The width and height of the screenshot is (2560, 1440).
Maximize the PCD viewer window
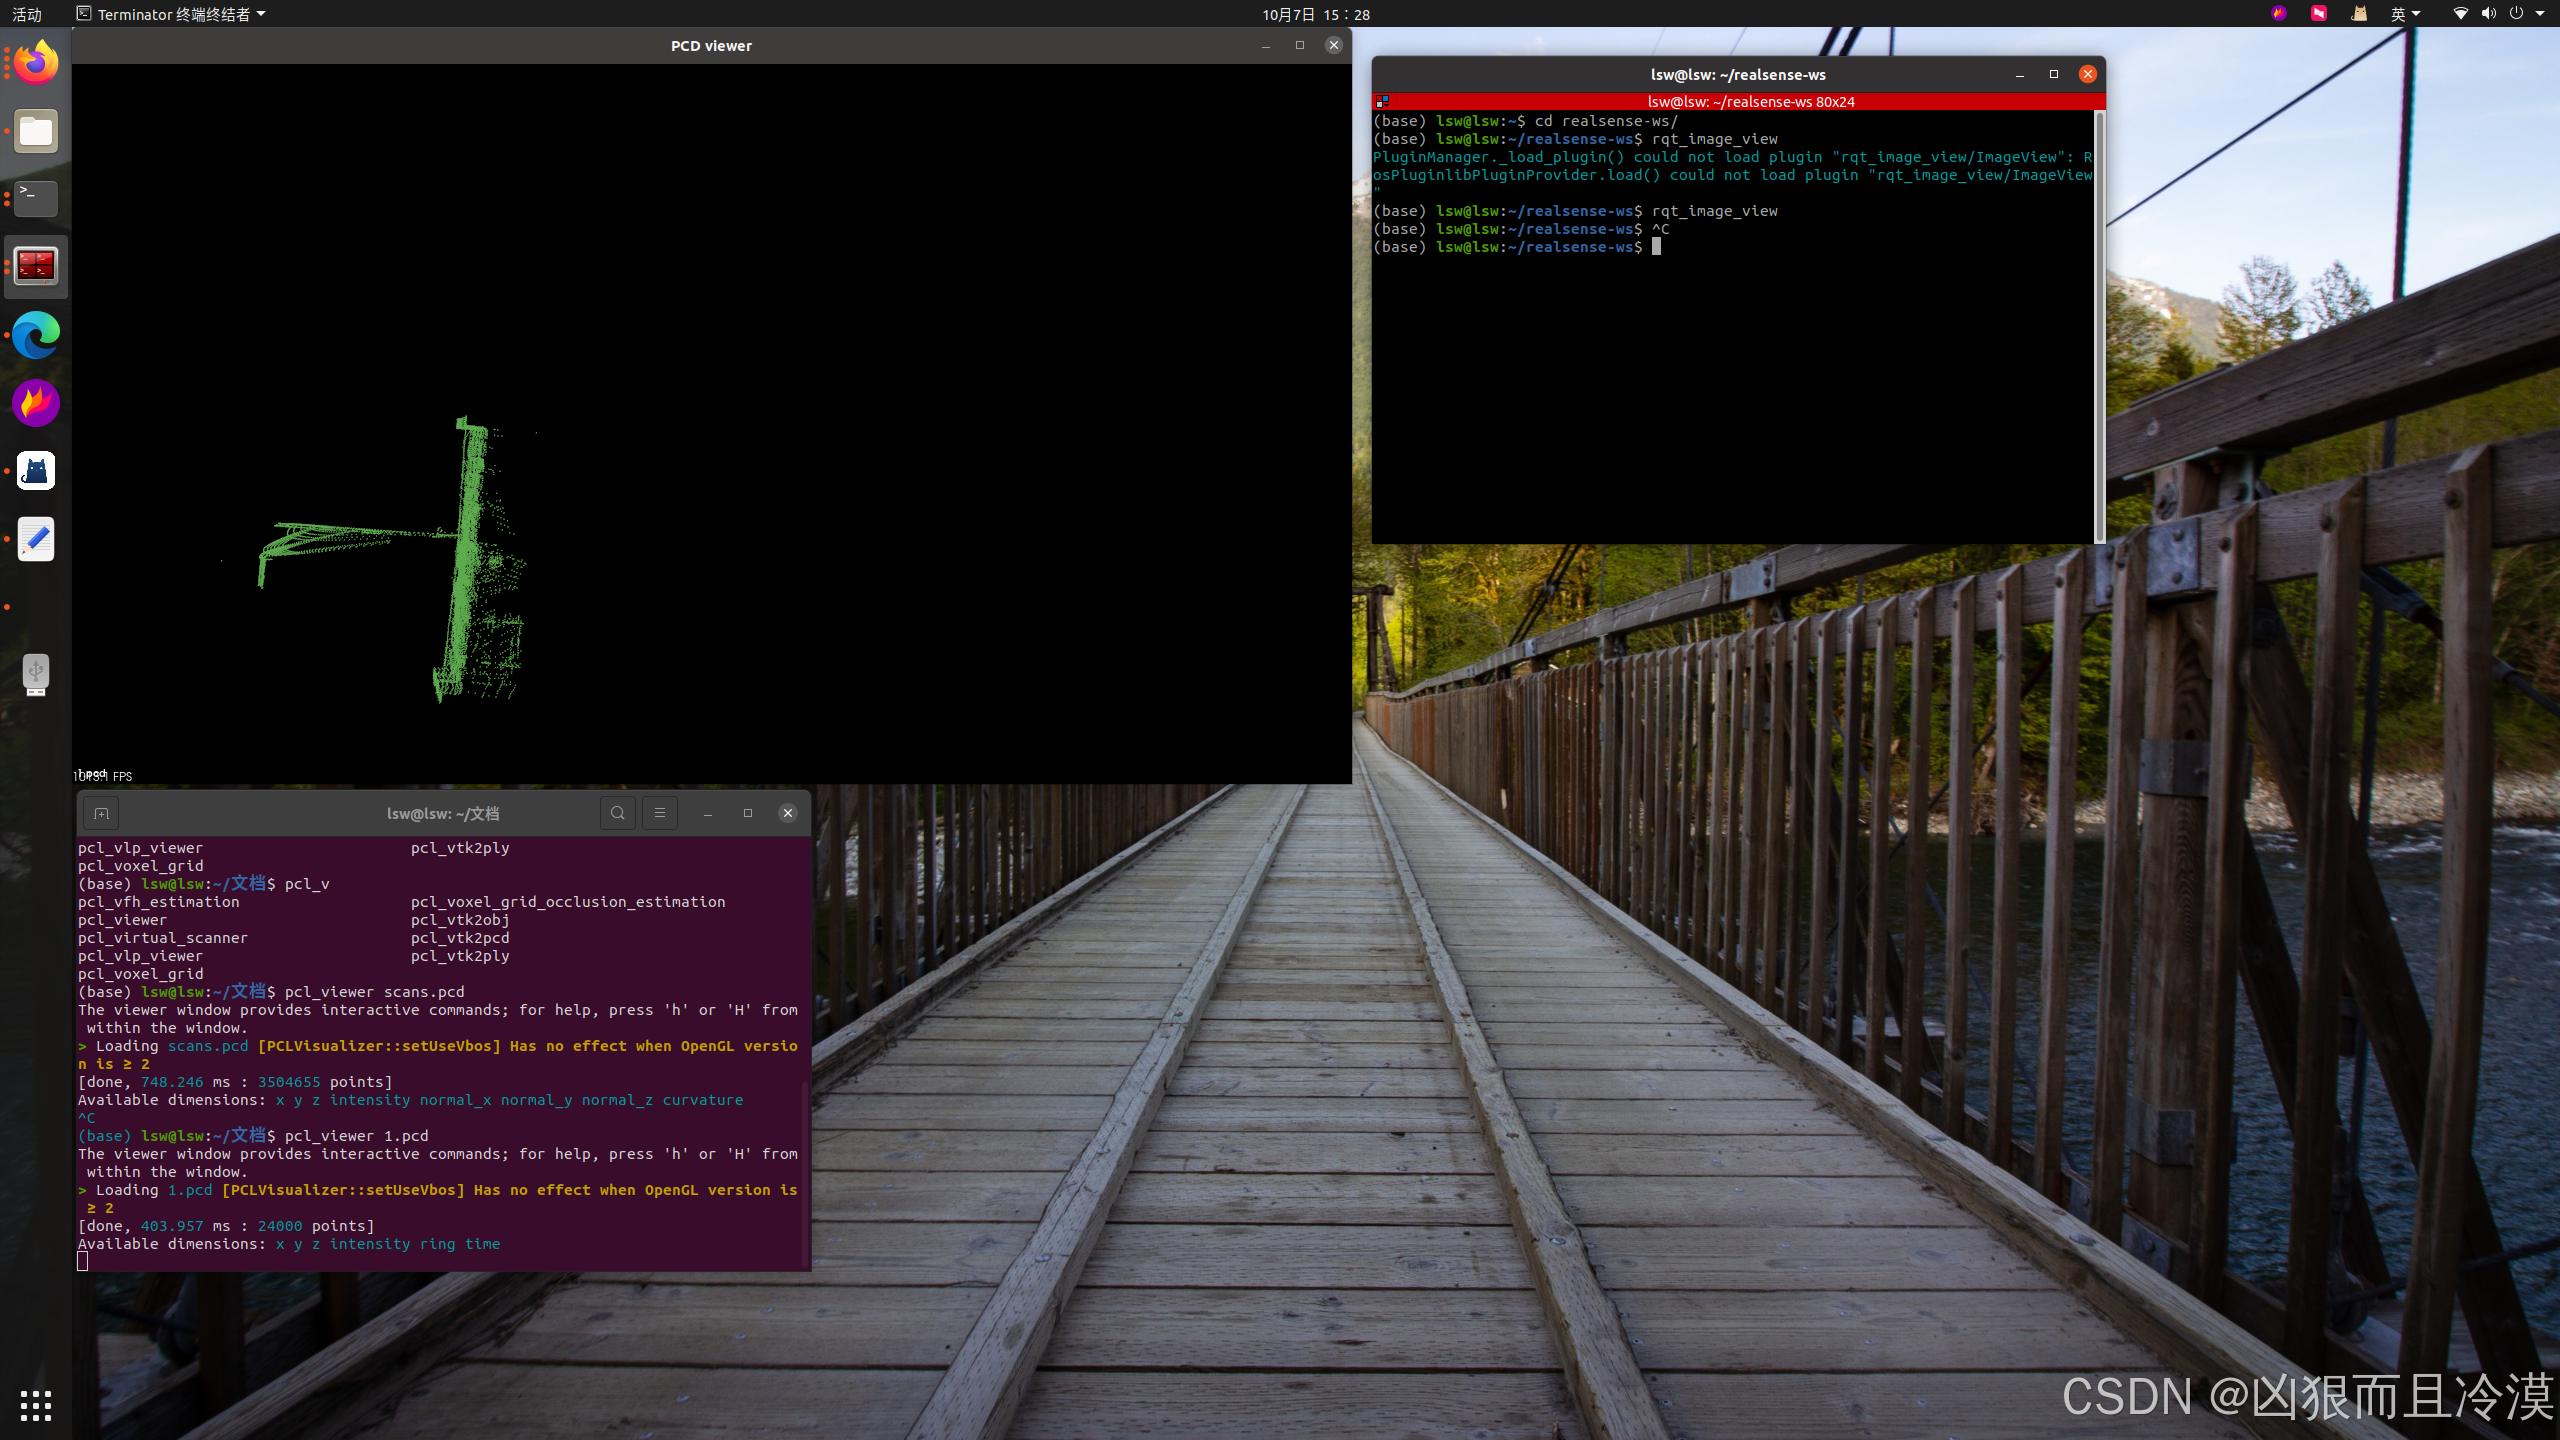[1299, 45]
